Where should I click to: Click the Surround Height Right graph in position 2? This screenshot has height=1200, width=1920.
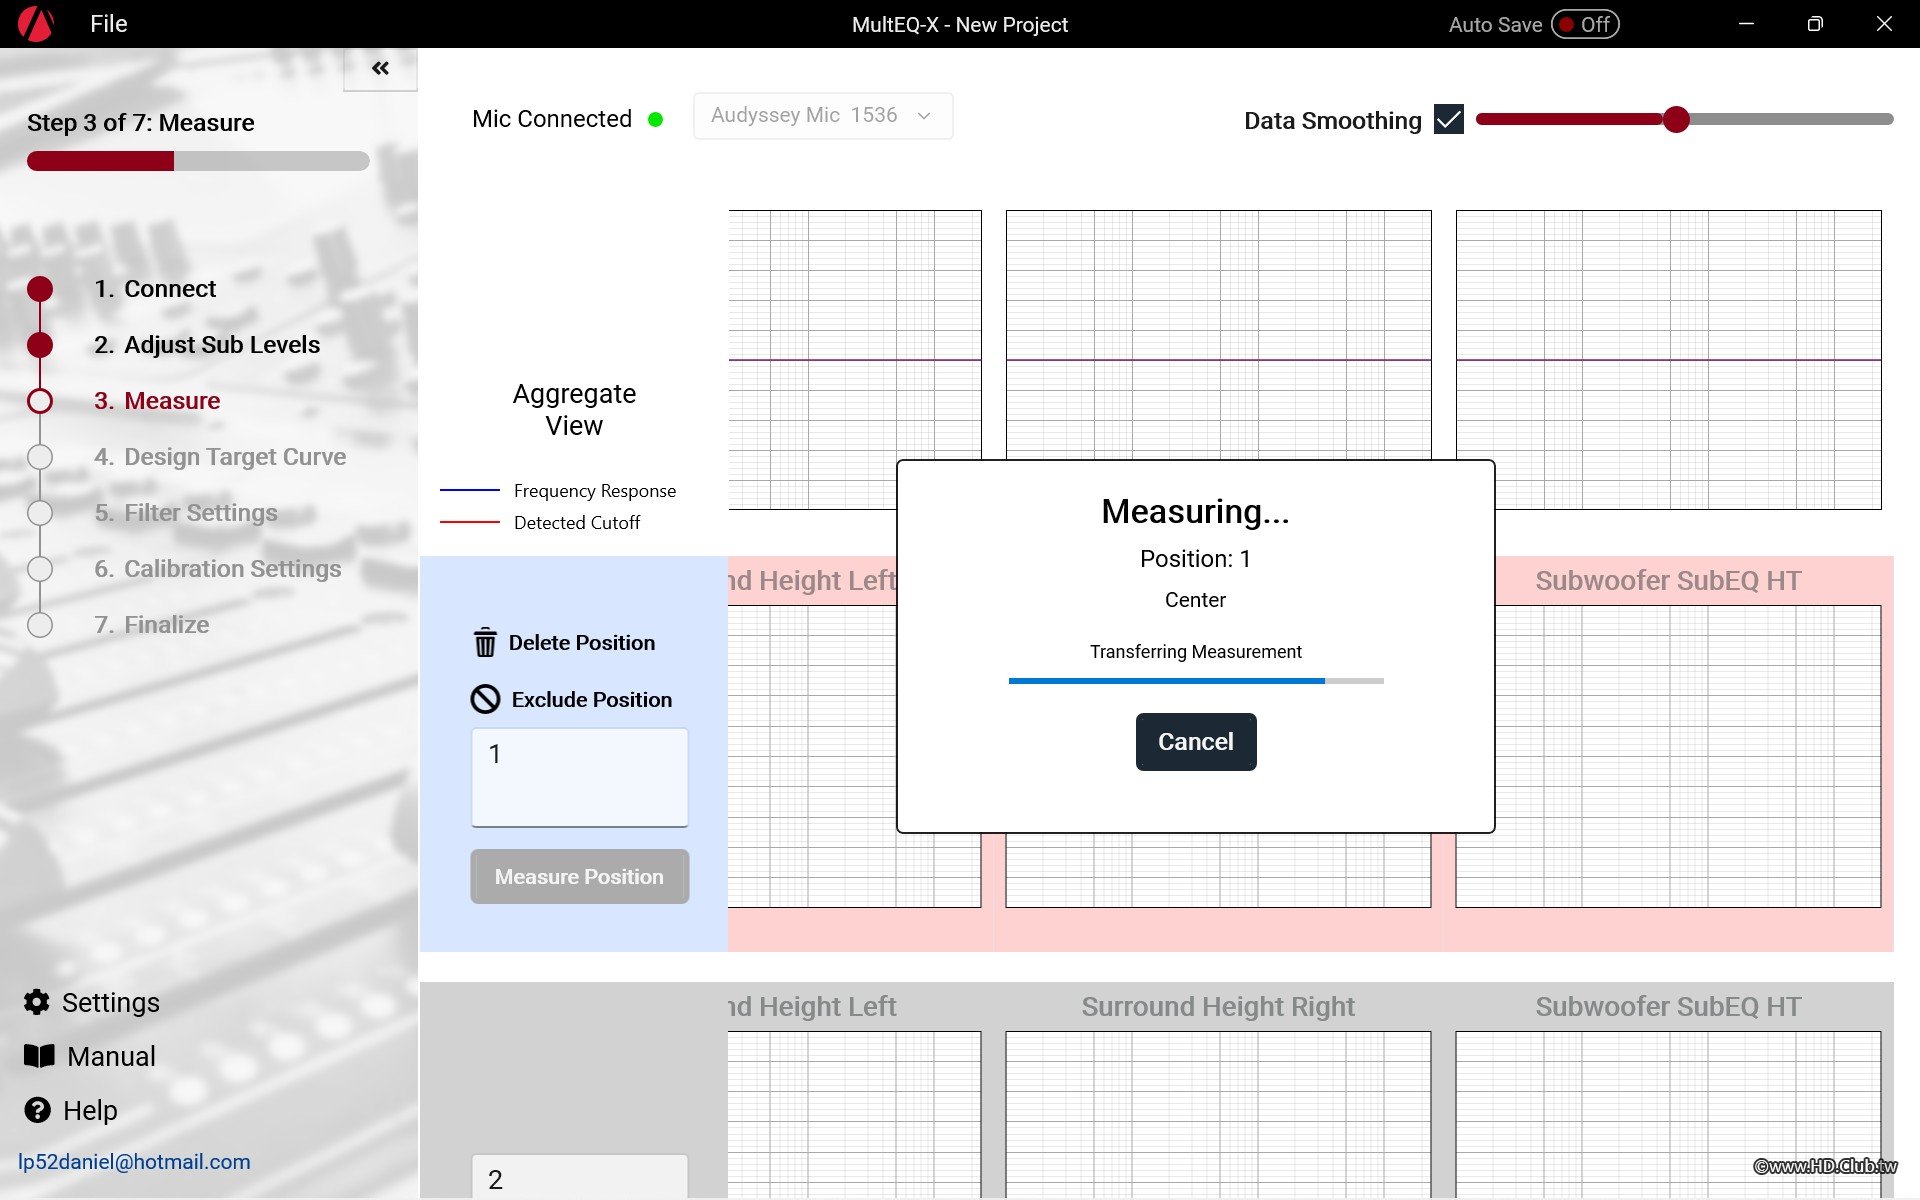pyautogui.click(x=1218, y=1115)
